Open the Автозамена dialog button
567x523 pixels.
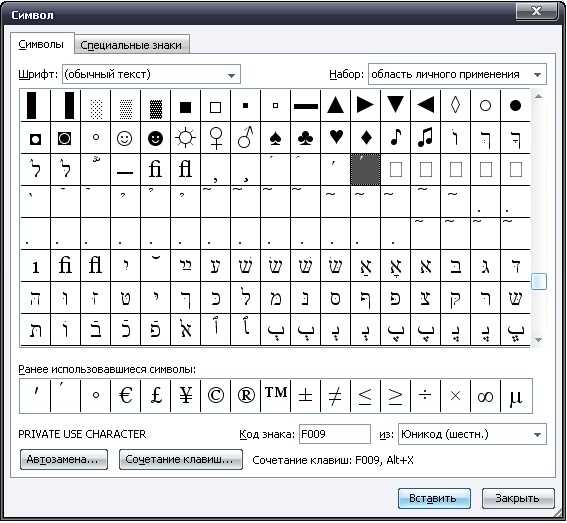64,459
